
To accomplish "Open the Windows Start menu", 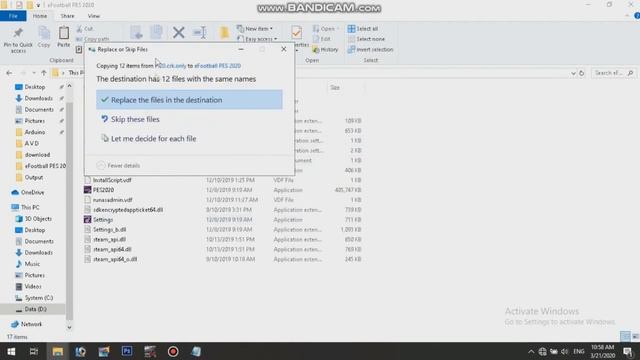I will (x=11, y=351).
